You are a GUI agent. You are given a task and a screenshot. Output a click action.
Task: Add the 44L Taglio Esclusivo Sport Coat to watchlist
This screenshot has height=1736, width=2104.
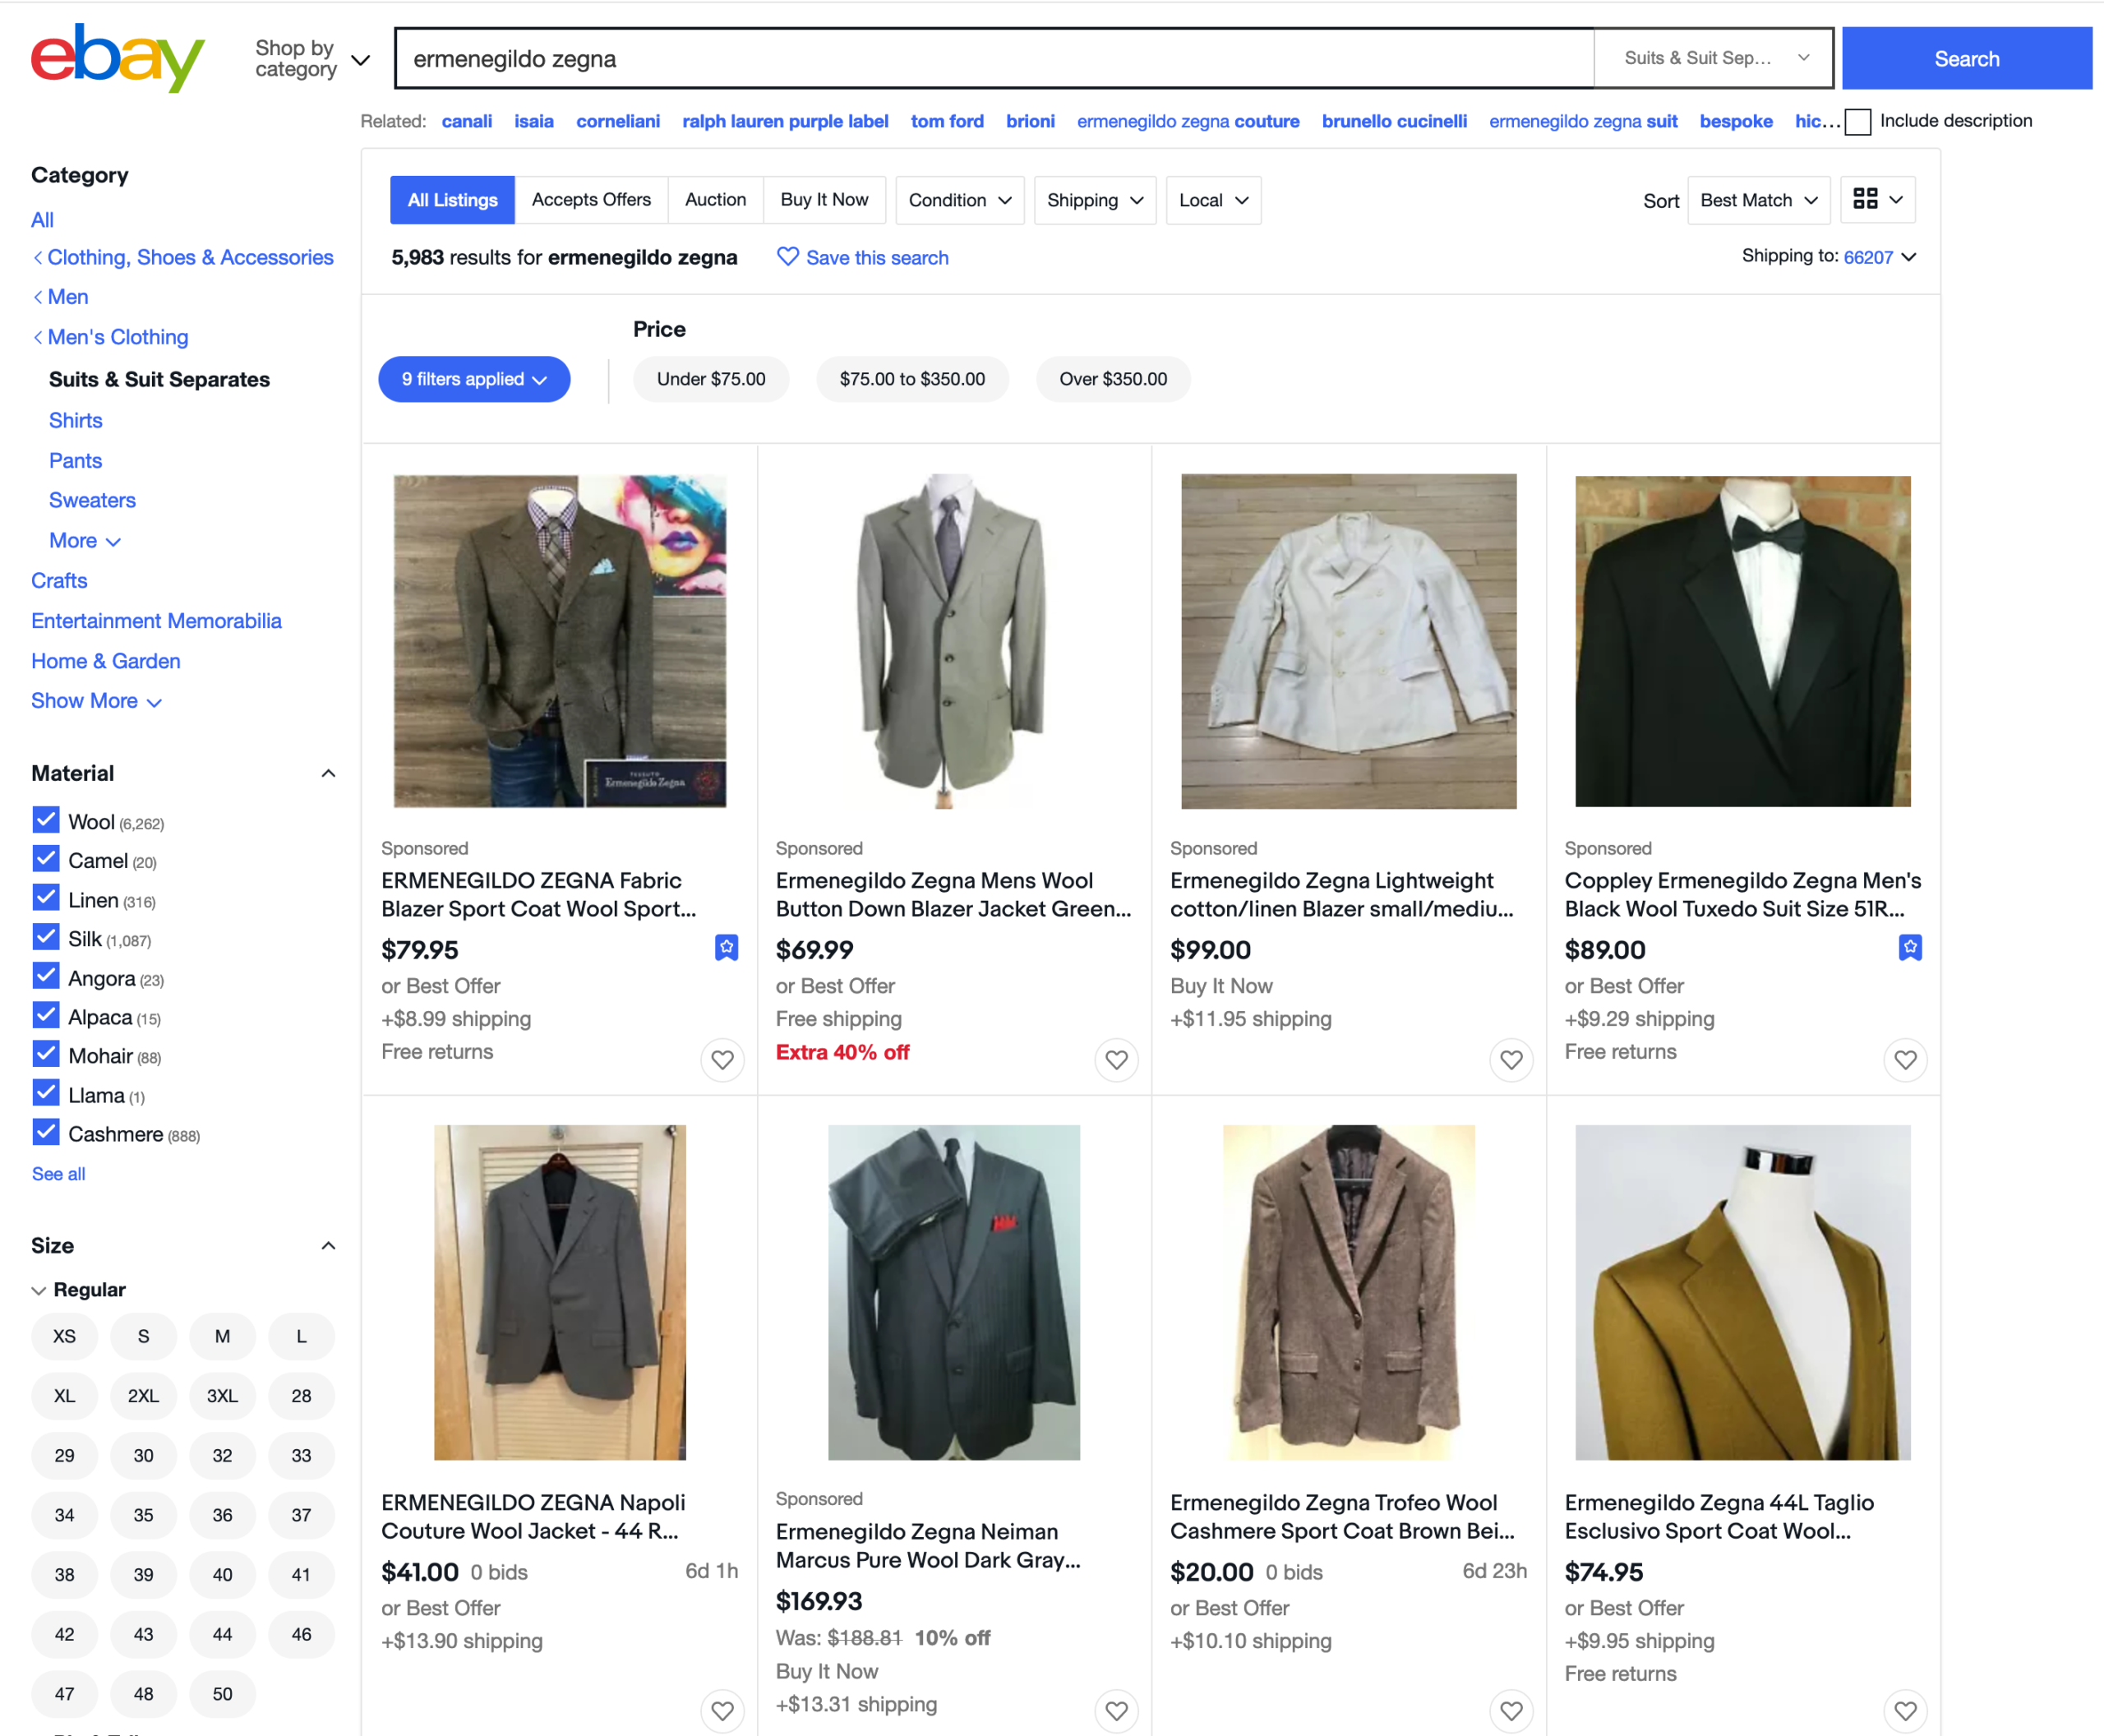tap(1905, 1710)
